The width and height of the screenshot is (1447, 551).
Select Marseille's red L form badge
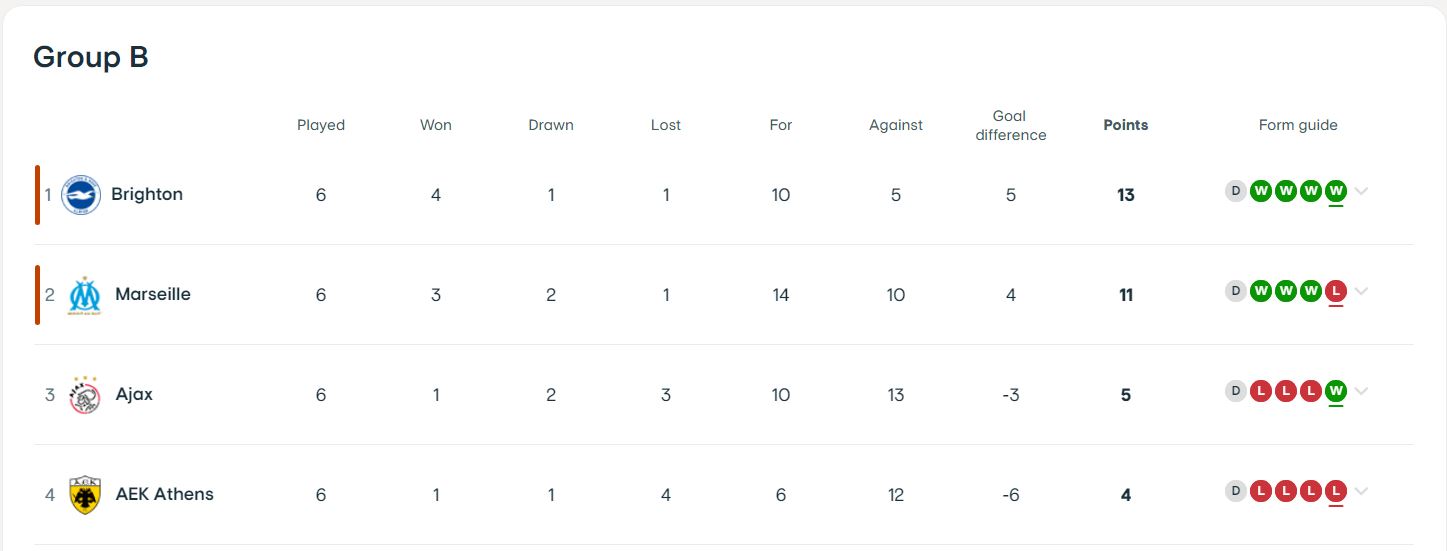[x=1335, y=291]
